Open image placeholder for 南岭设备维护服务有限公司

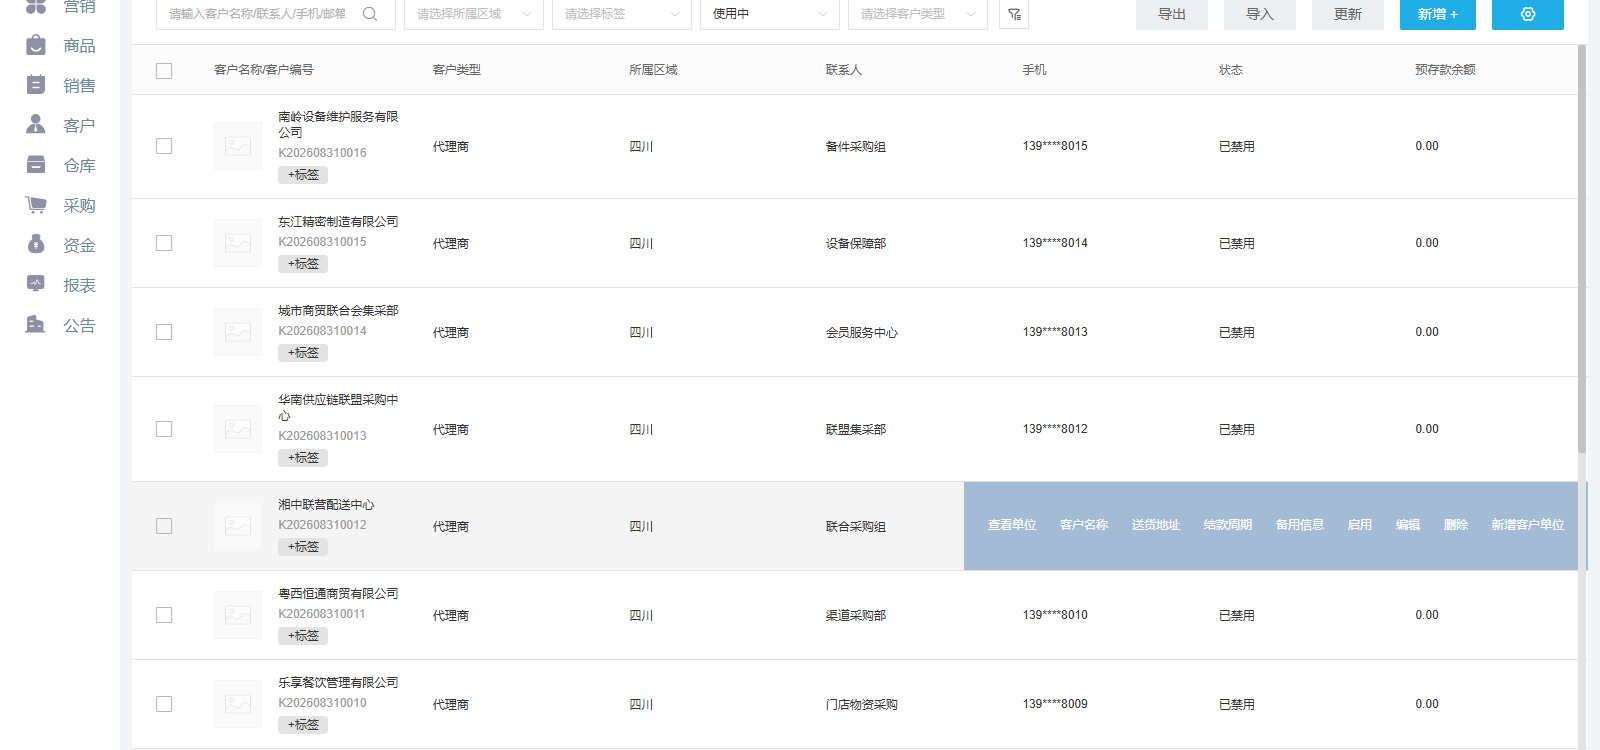coord(238,146)
